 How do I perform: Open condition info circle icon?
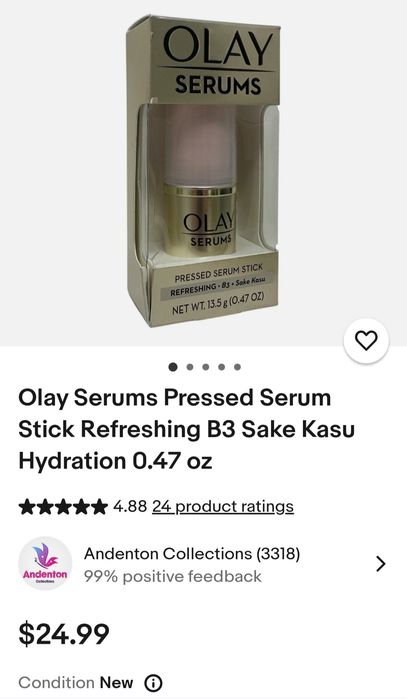(x=153, y=683)
